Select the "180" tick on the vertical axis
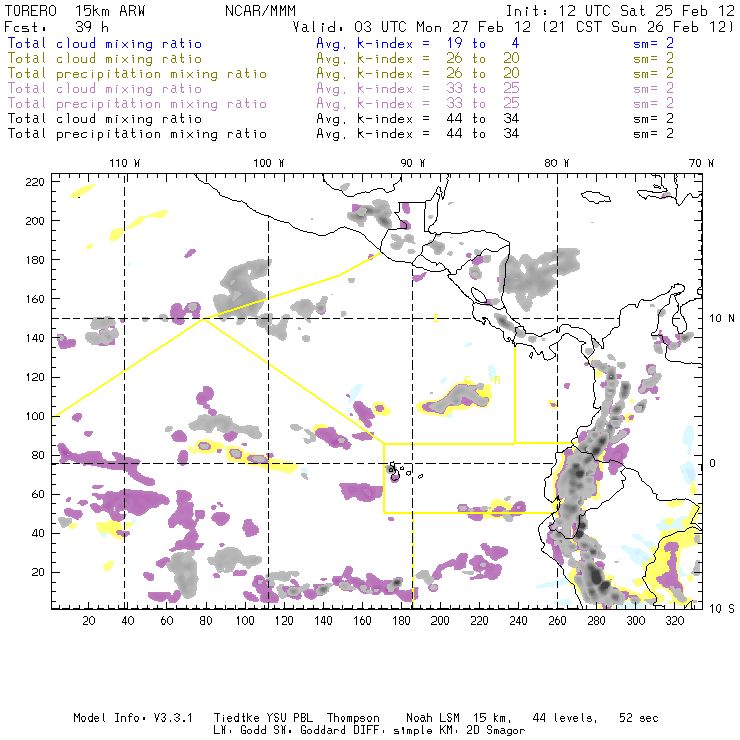The width and height of the screenshot is (740, 740). [34, 260]
